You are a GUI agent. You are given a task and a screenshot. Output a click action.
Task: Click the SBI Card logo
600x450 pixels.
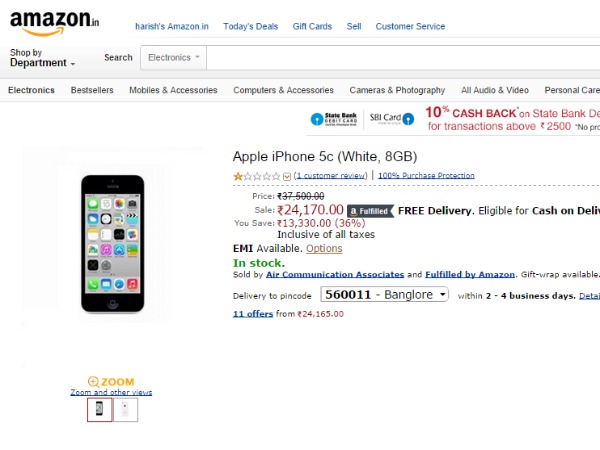386,118
